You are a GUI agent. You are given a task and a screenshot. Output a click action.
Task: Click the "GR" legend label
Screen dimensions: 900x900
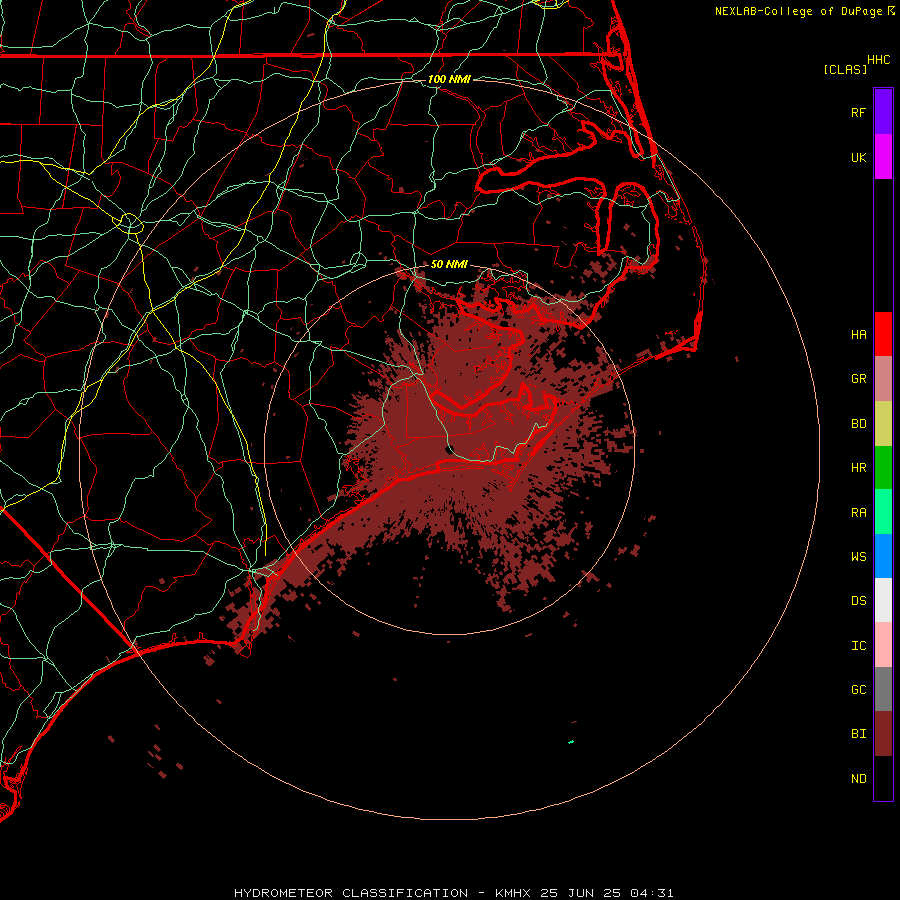tap(859, 379)
